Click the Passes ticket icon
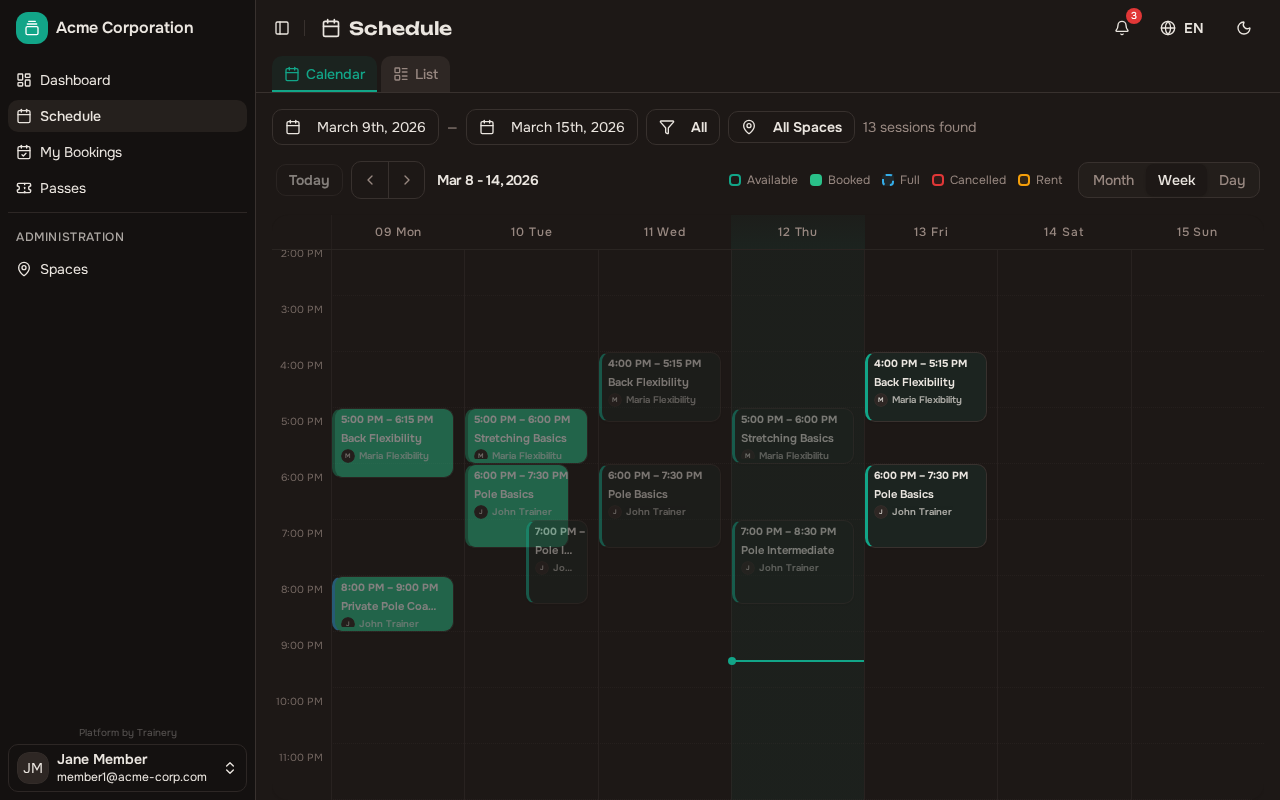This screenshot has height=800, width=1280. [x=24, y=188]
